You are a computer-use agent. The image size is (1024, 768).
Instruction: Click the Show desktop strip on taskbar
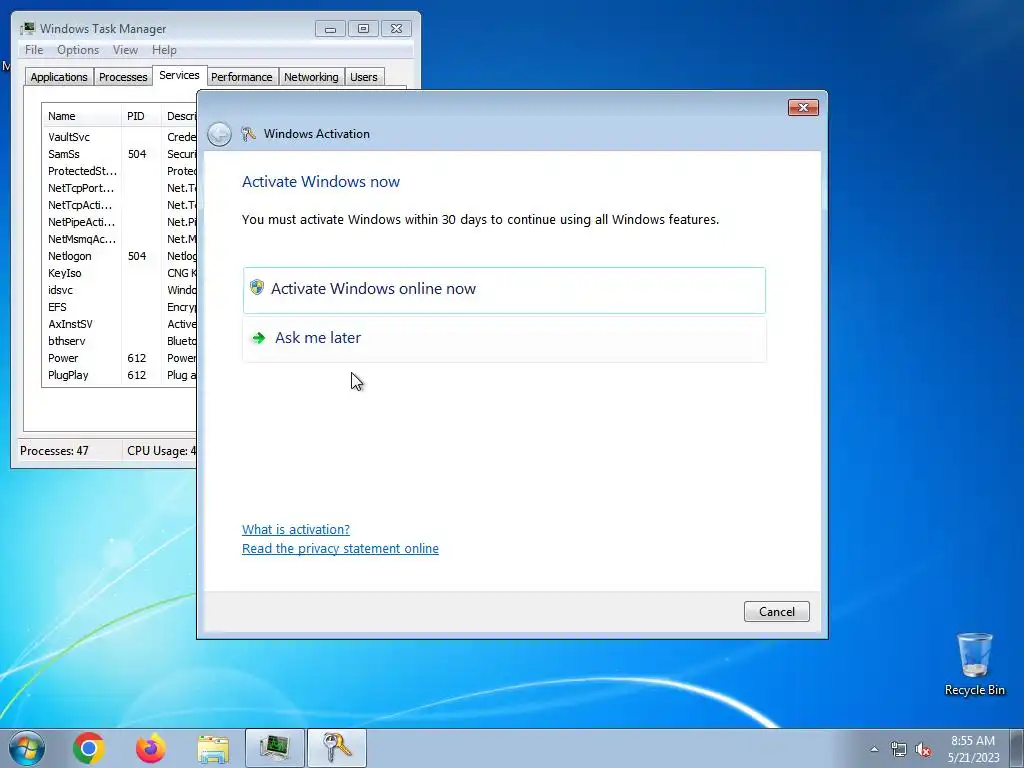(x=1017, y=748)
